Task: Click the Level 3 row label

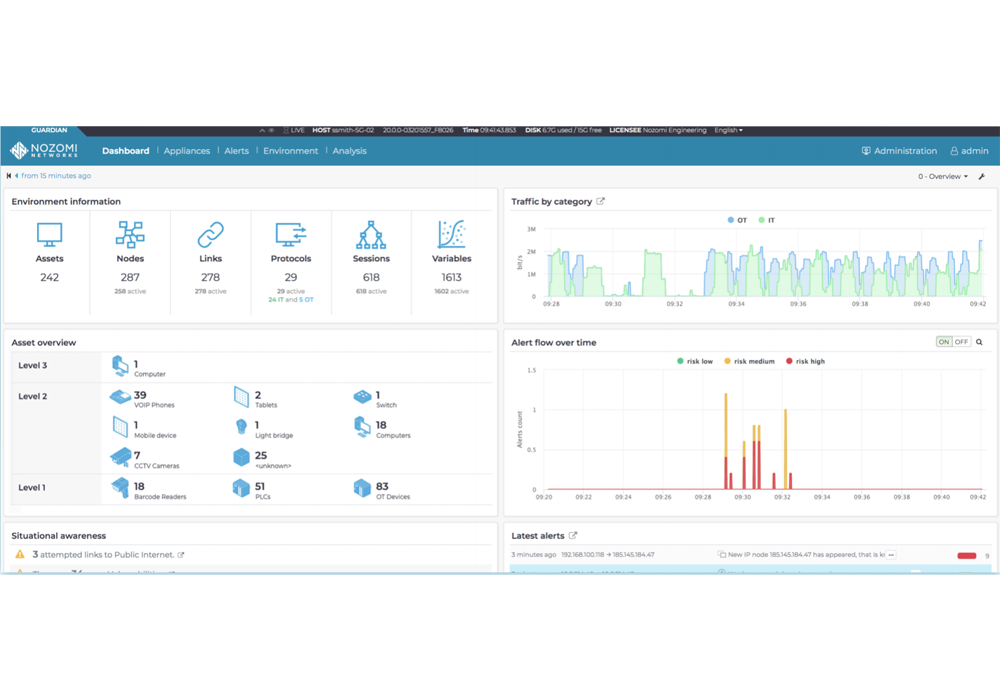Action: [x=33, y=365]
